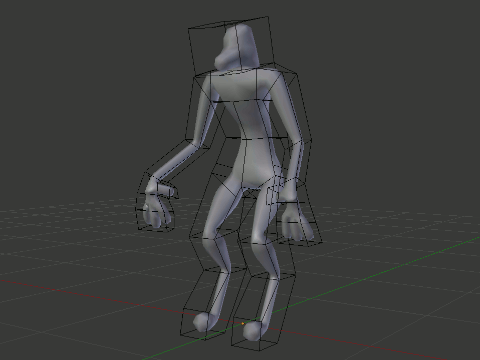The height and width of the screenshot is (360, 480).
Task: Click the character's head mesh
Action: (x=237, y=47)
